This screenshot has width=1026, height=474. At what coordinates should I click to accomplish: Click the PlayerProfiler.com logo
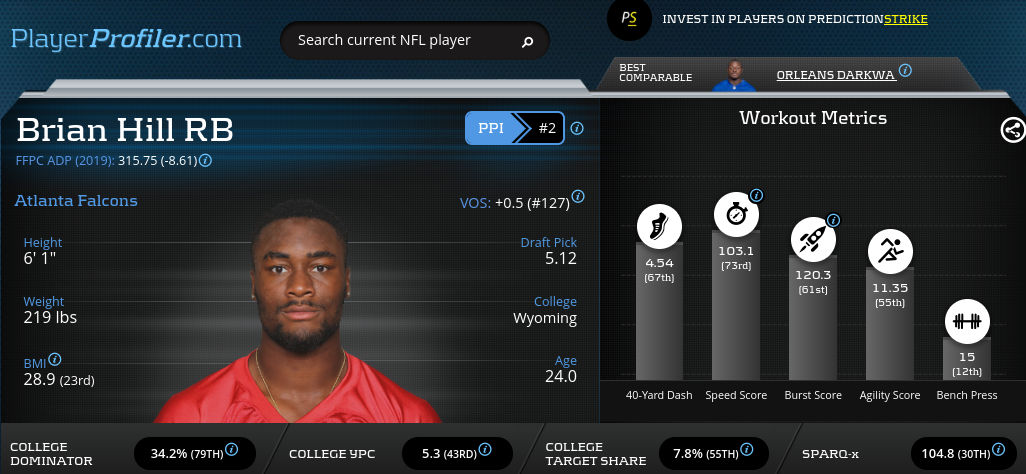click(x=126, y=39)
